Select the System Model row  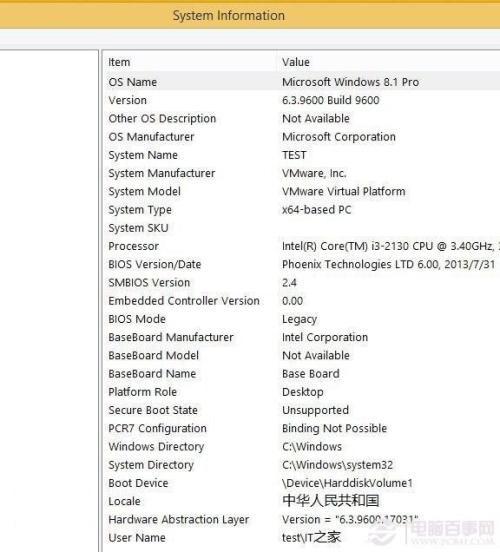[302, 192]
